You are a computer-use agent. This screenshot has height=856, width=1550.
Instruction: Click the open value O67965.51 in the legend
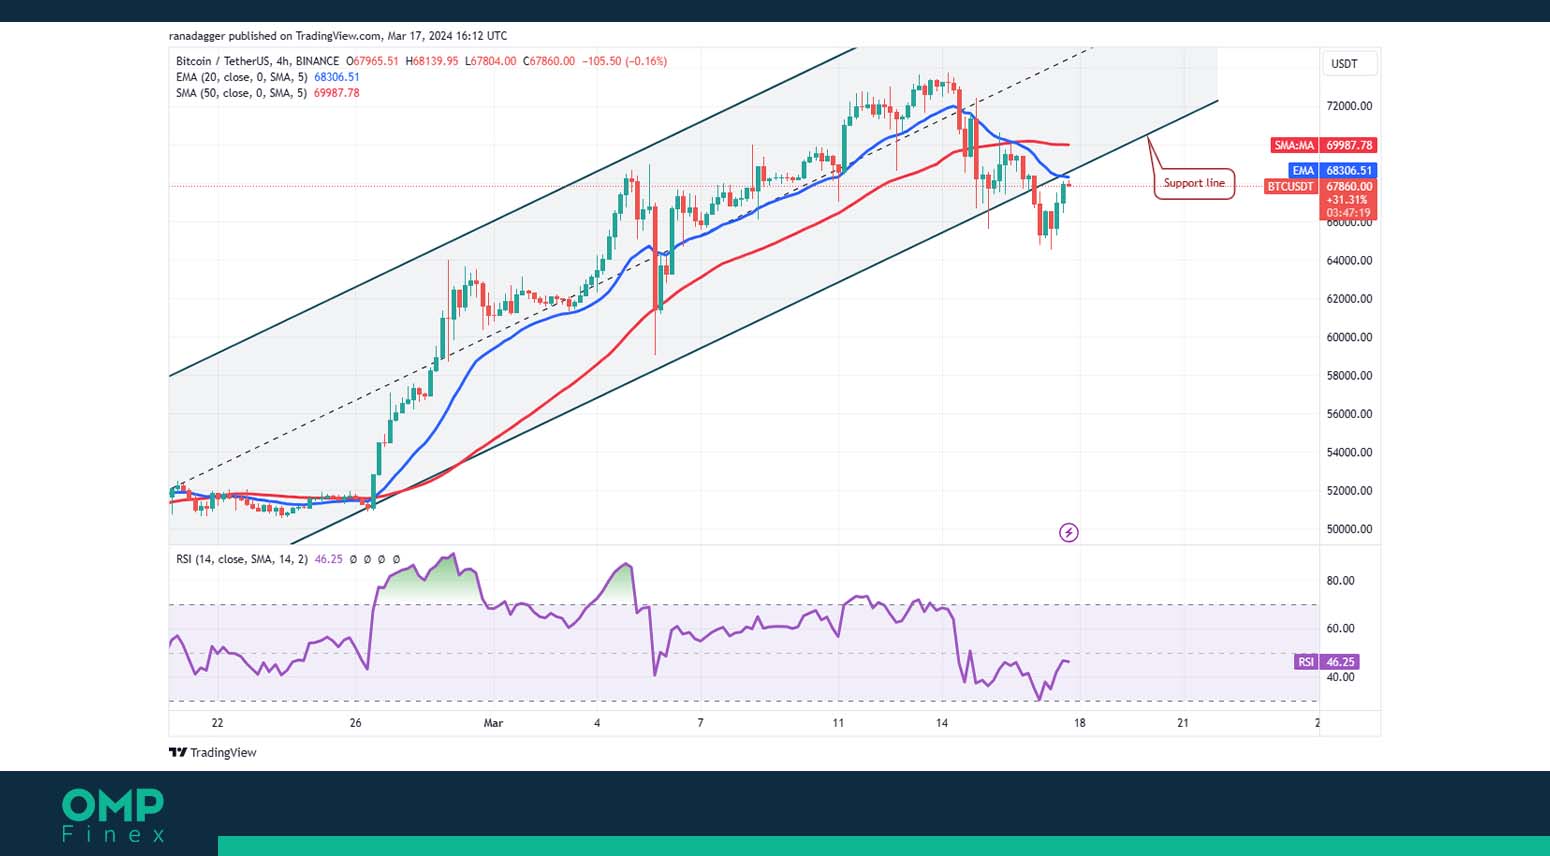(x=372, y=61)
